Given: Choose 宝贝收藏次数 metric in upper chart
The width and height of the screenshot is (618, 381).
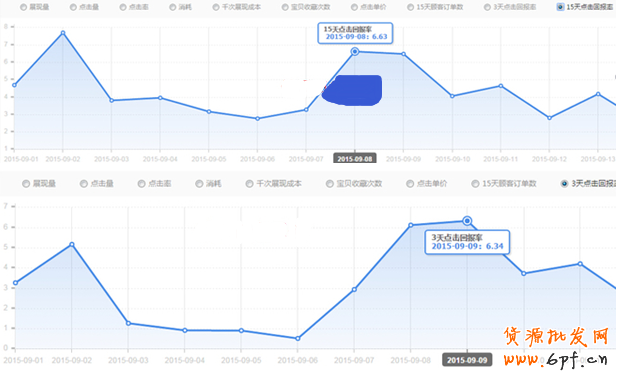Looking at the screenshot, I should tap(285, 7).
